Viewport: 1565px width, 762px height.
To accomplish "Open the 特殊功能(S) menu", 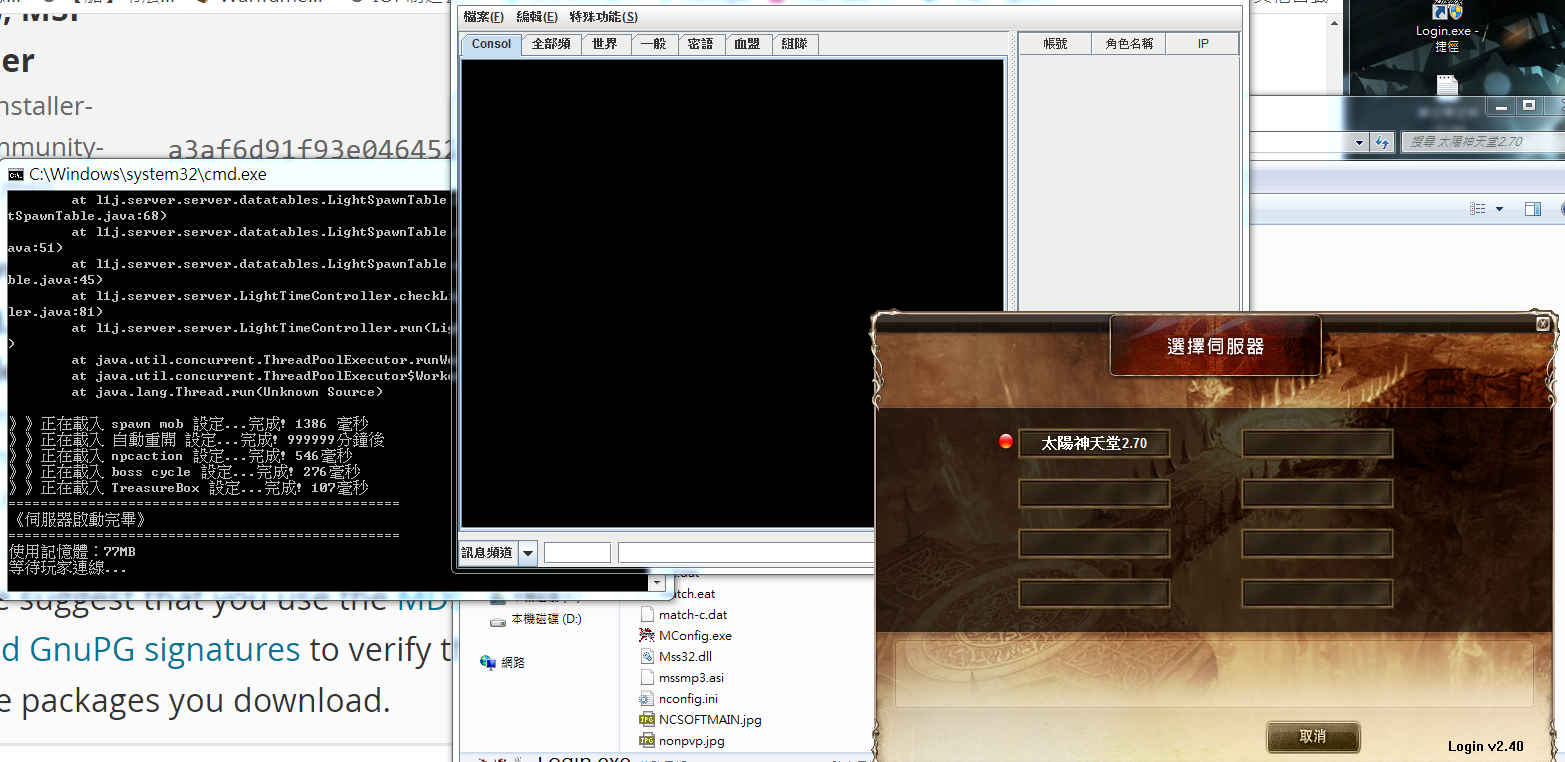I will point(603,17).
